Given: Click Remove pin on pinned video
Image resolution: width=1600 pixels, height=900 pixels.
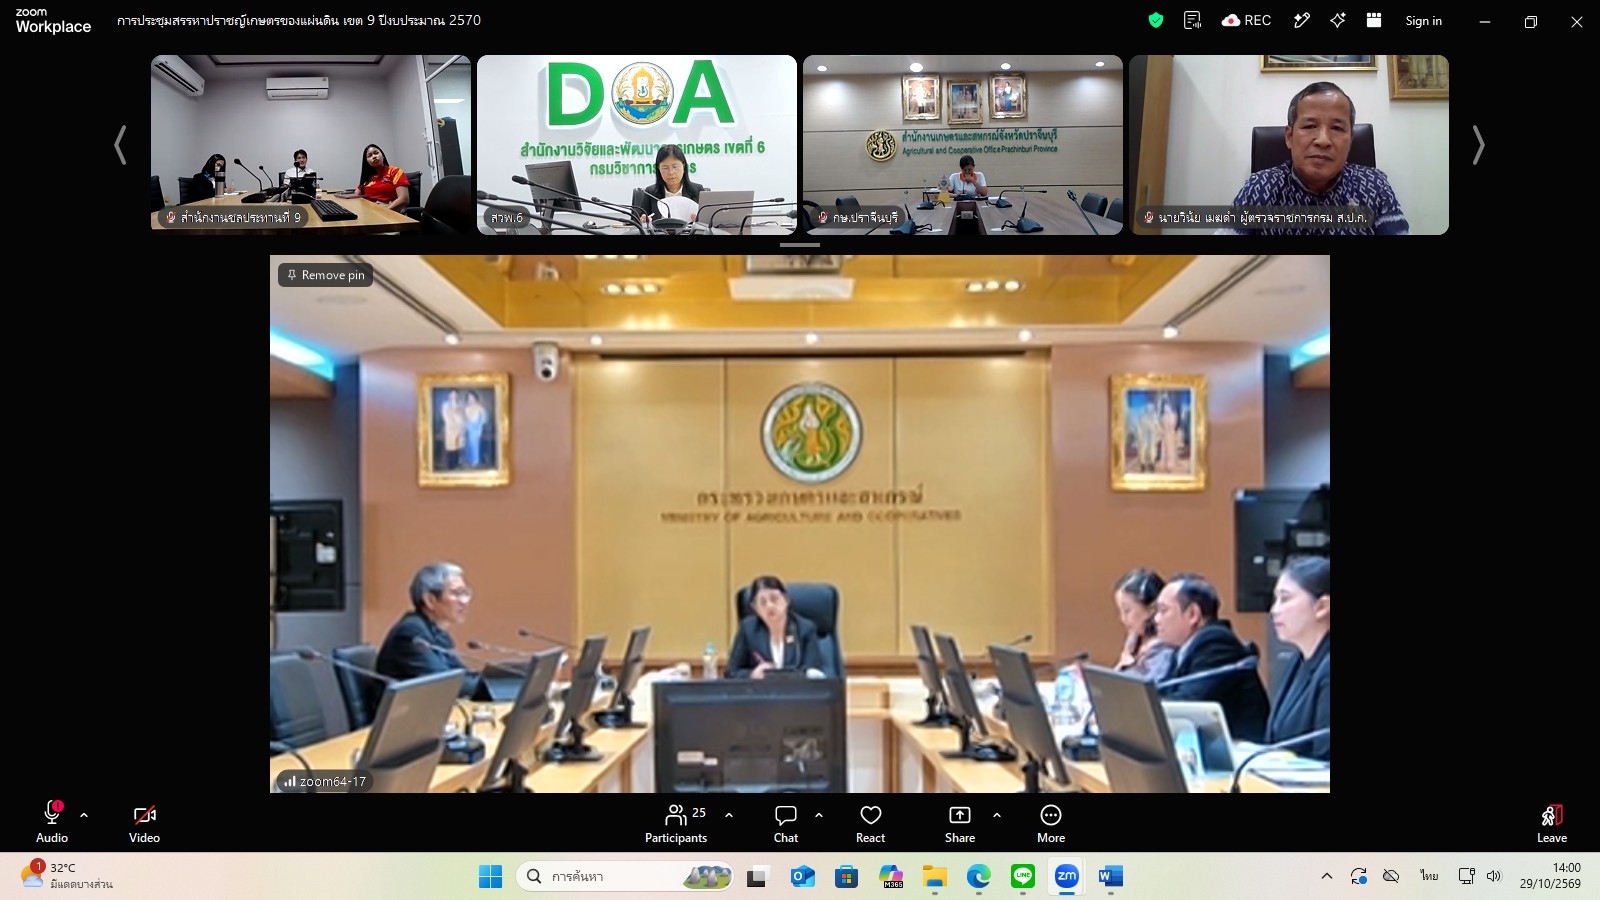Looking at the screenshot, I should 325,275.
